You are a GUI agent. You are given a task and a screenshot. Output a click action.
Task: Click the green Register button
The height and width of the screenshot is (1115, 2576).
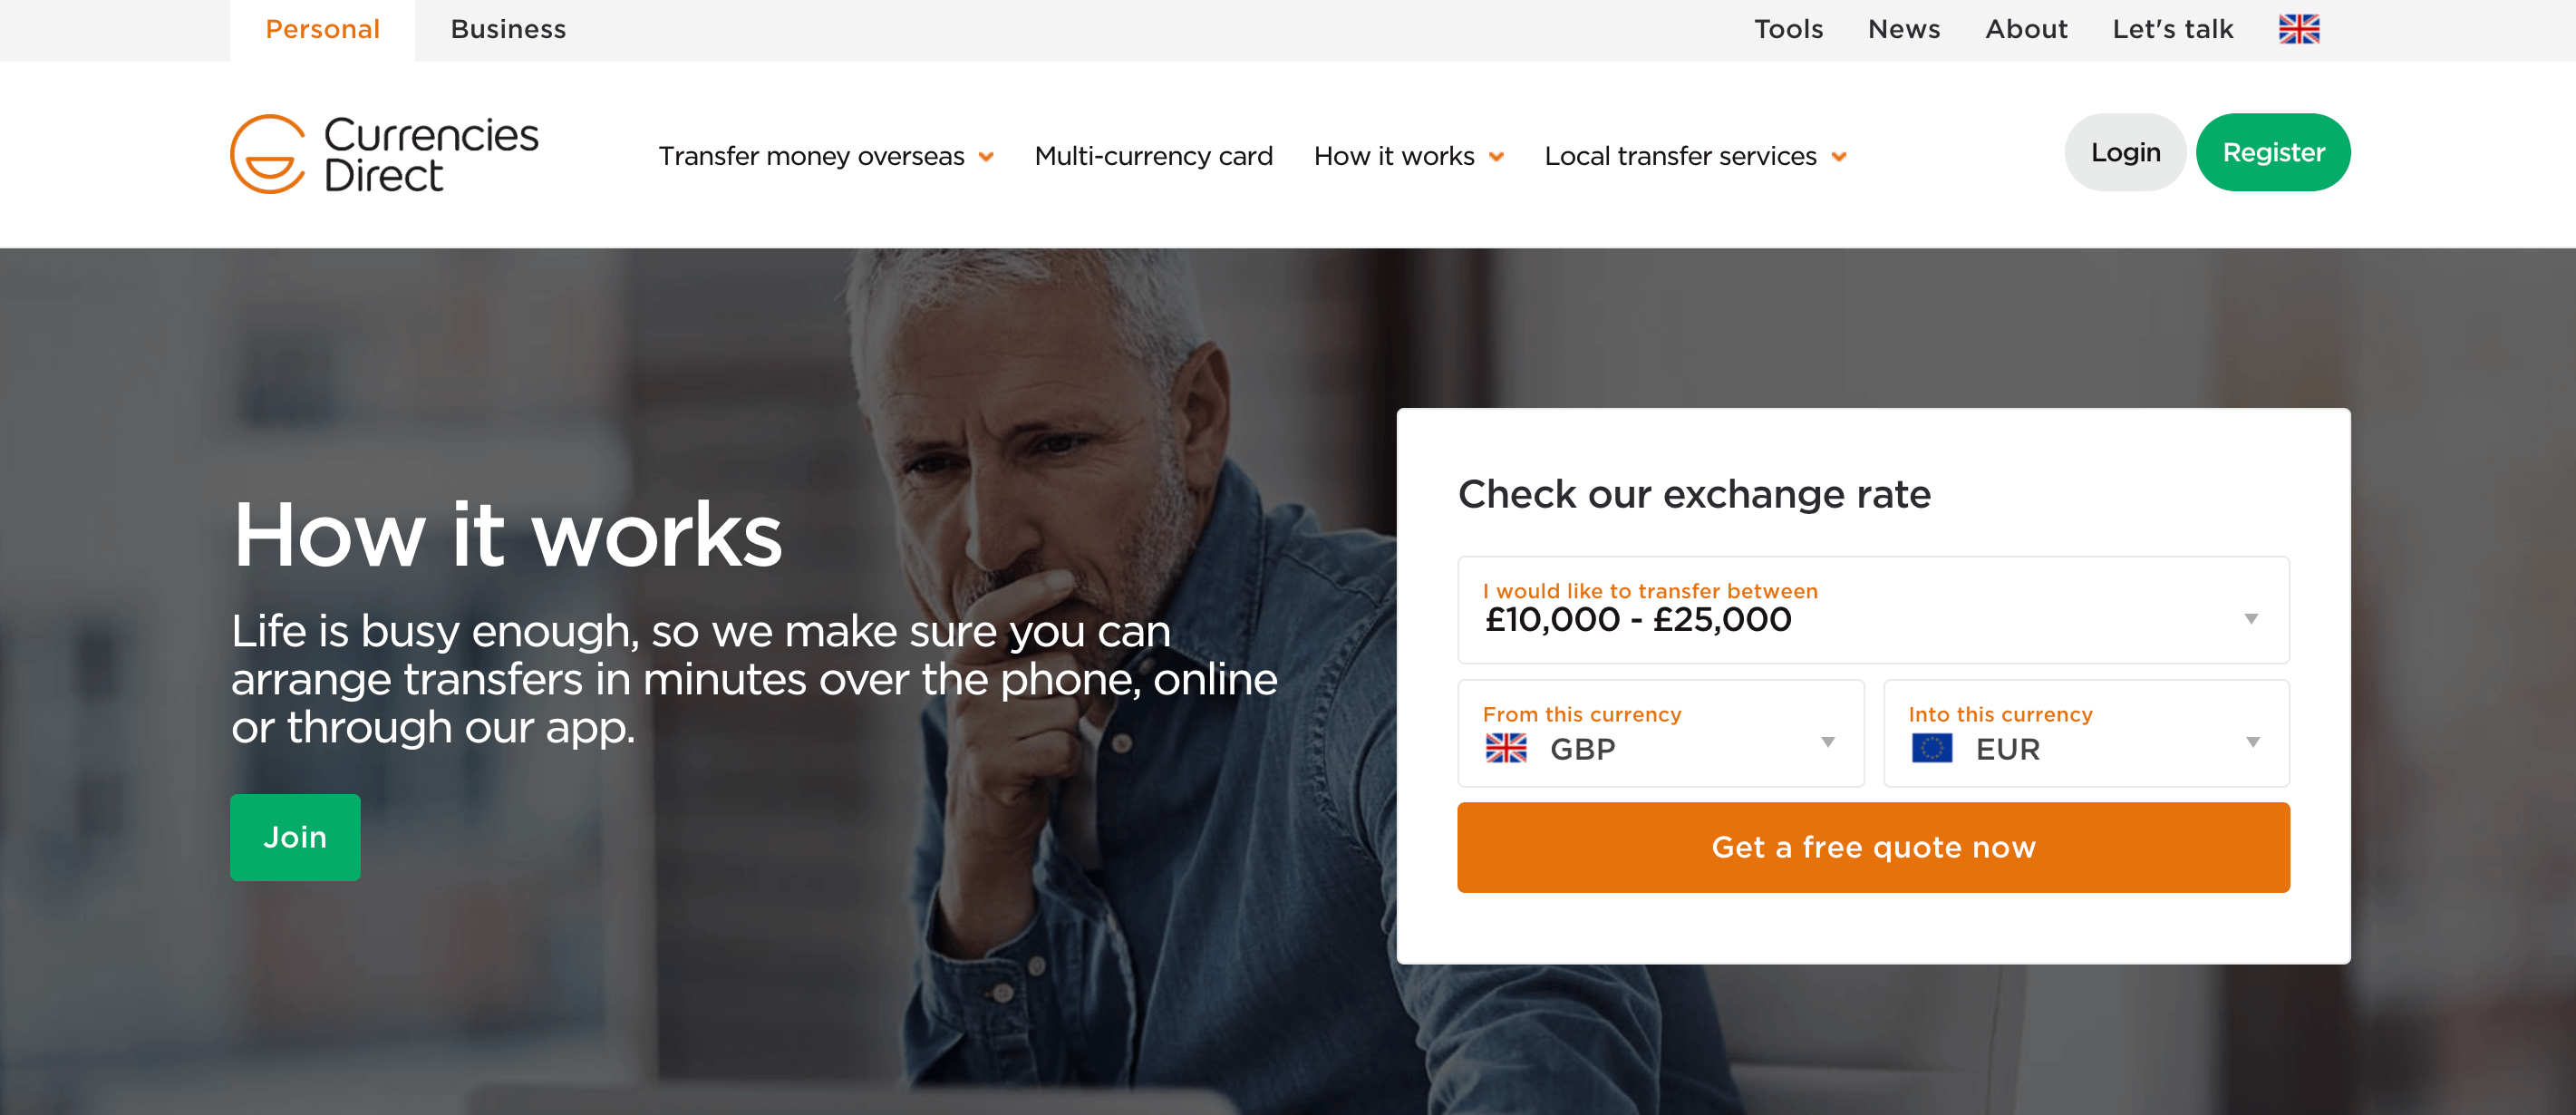pyautogui.click(x=2273, y=152)
